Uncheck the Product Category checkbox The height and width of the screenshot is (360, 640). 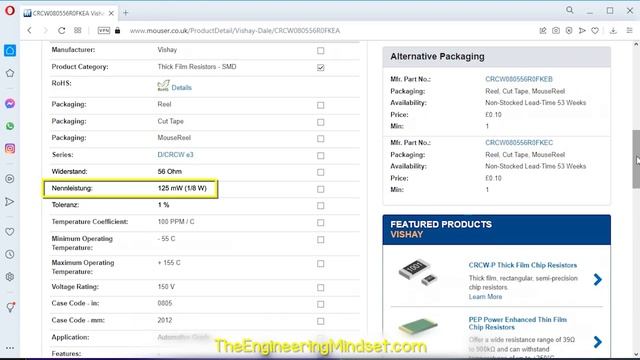click(x=320, y=67)
